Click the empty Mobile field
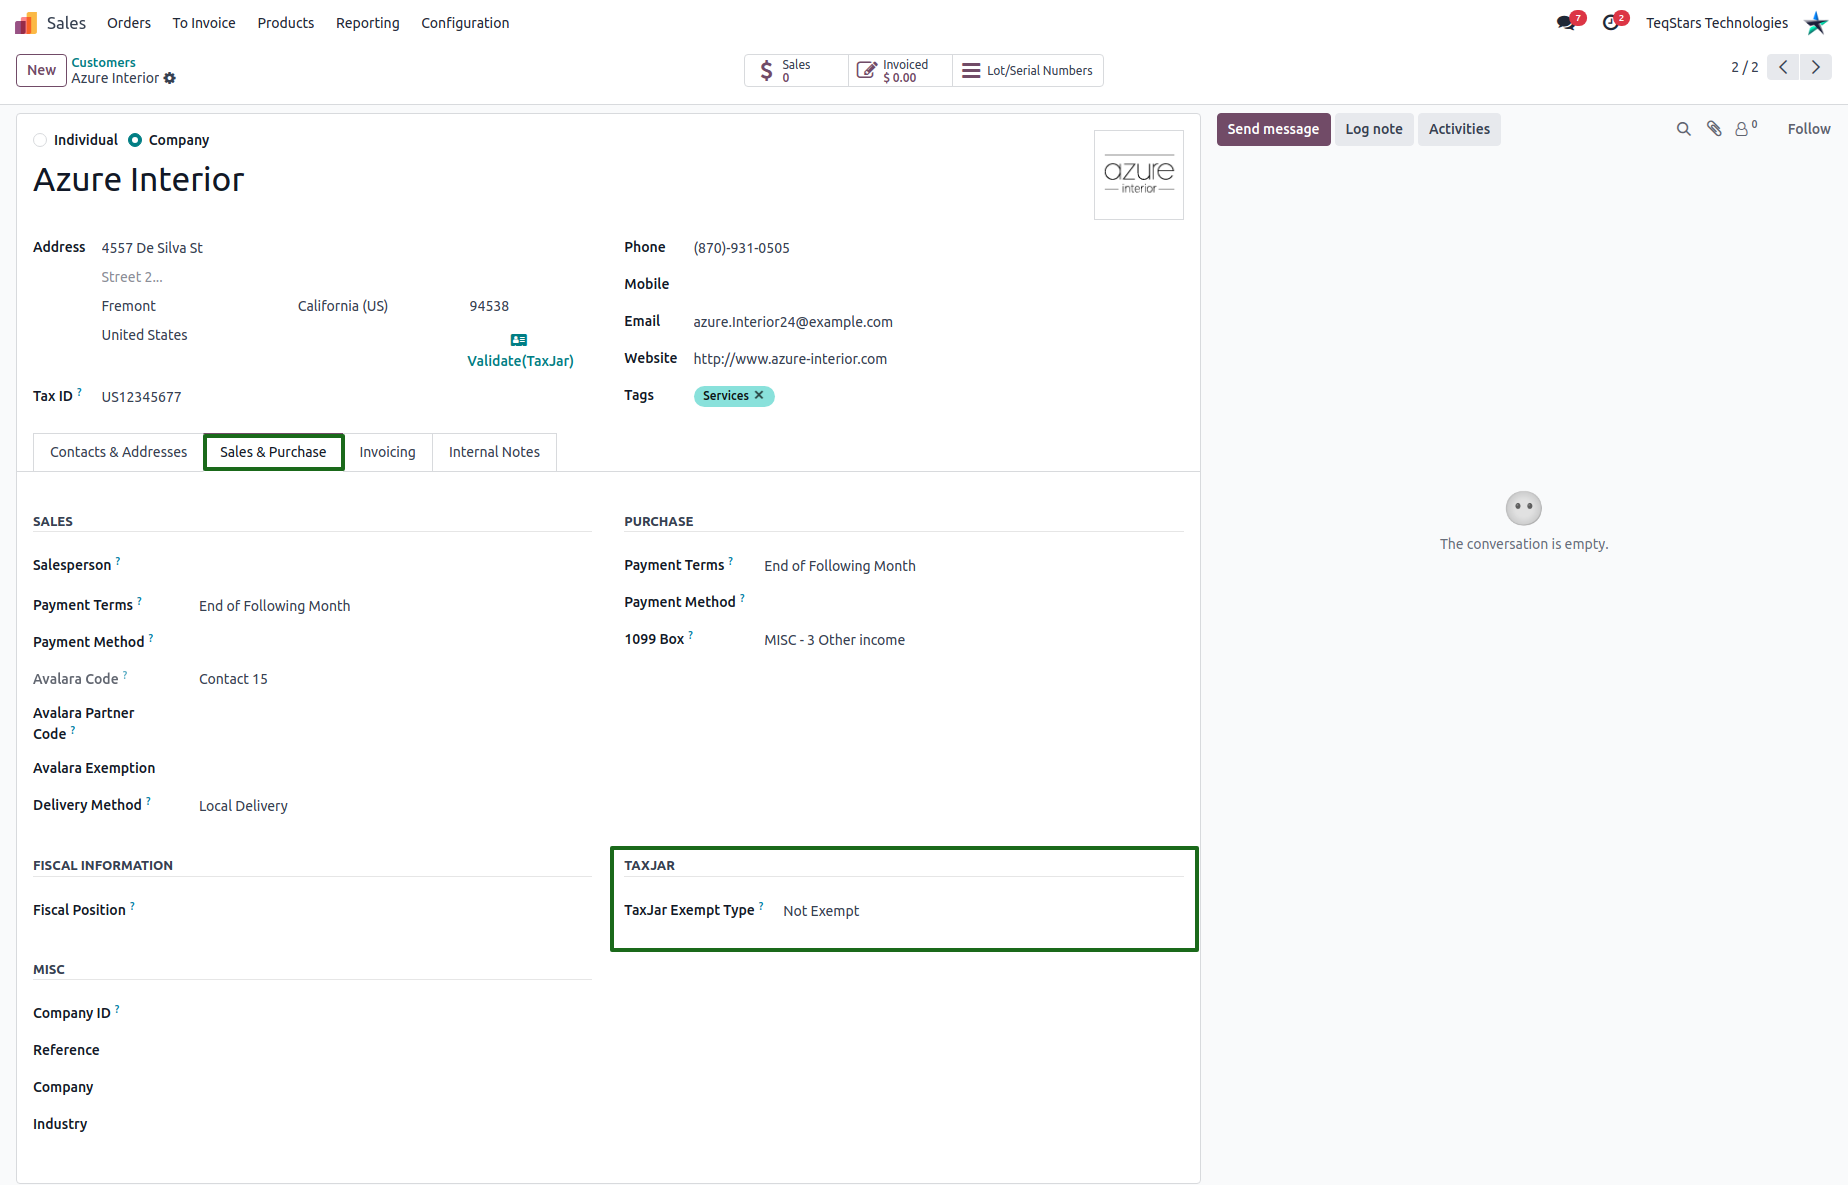Image resolution: width=1848 pixels, height=1185 pixels. (x=938, y=285)
